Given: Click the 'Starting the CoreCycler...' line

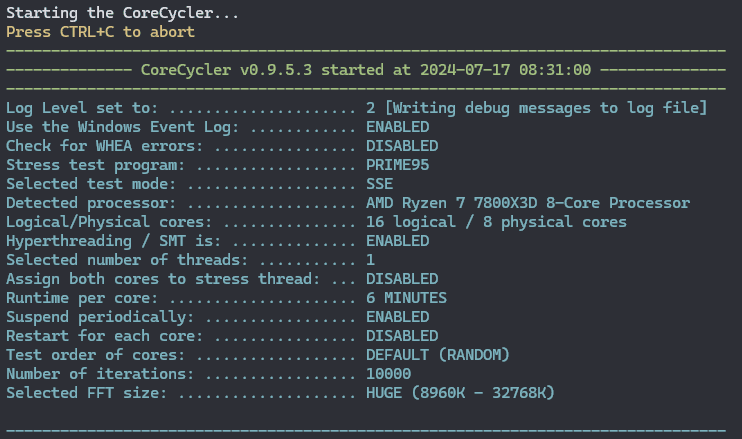Looking at the screenshot, I should [x=122, y=13].
